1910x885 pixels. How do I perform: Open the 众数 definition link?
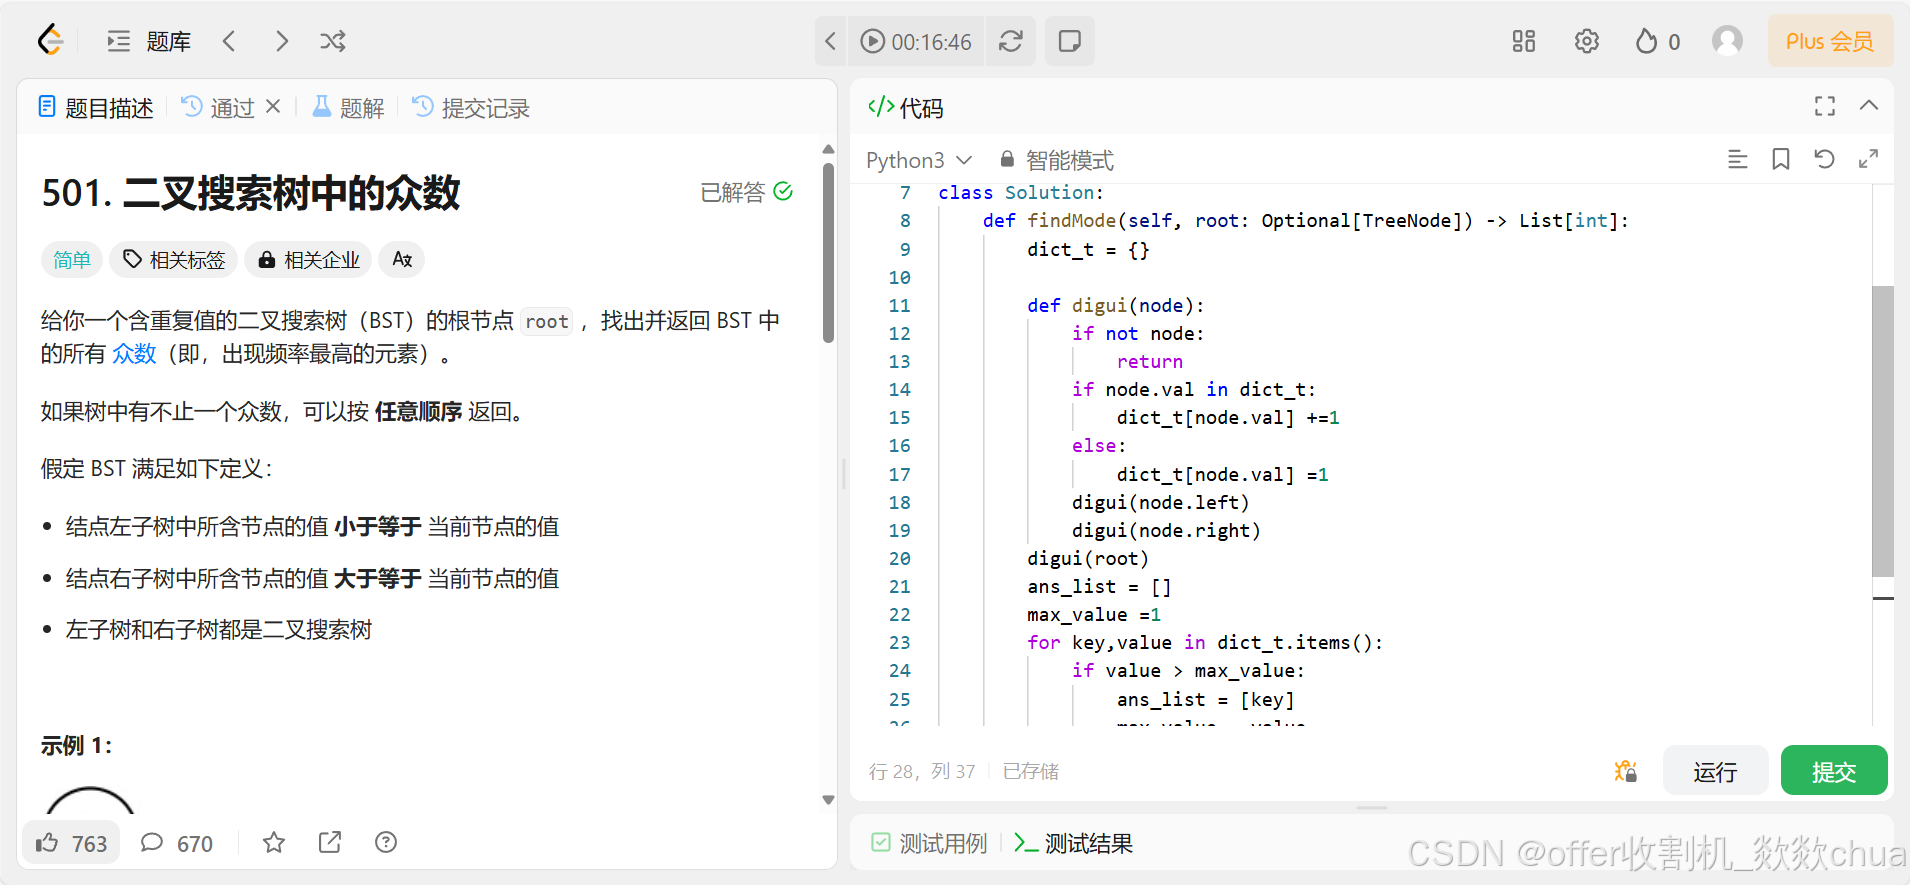pos(134,354)
